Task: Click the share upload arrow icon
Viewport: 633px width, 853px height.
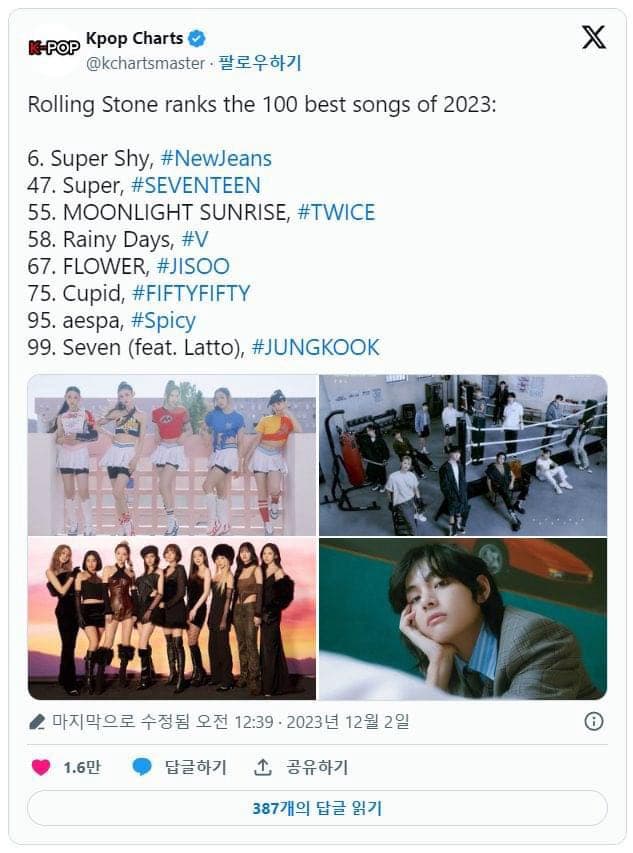Action: [x=263, y=767]
